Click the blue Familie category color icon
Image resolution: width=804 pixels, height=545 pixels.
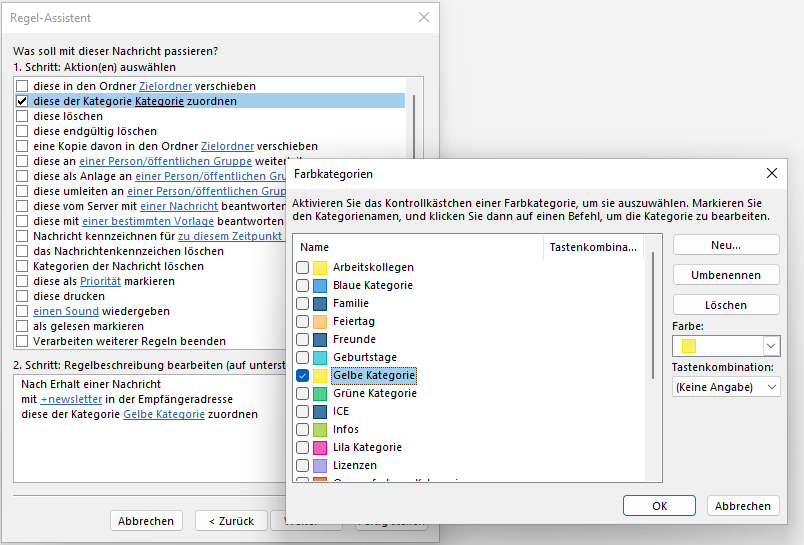tap(320, 304)
